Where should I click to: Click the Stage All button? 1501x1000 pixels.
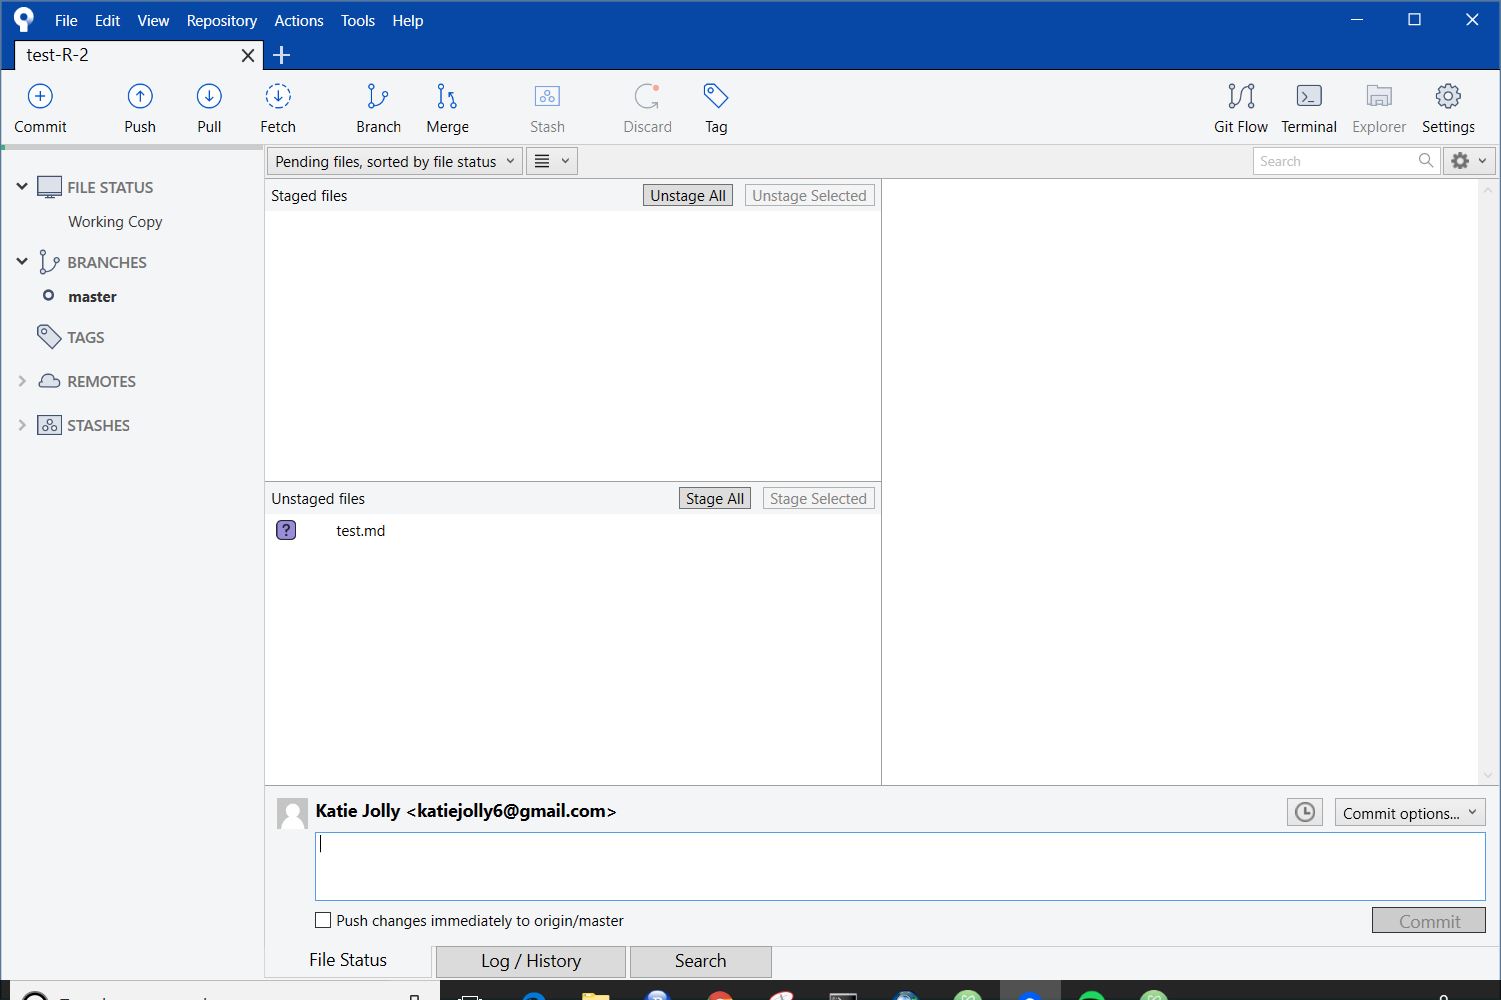[x=715, y=499]
